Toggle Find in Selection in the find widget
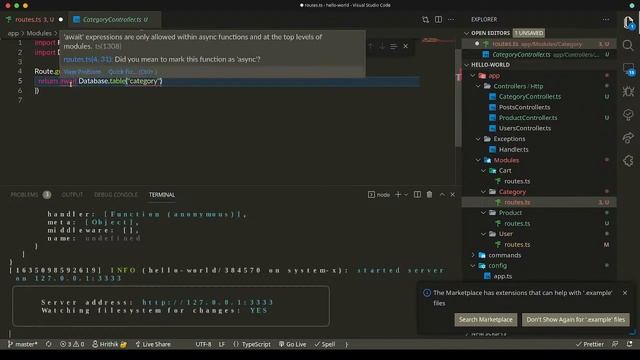 click(393, 46)
